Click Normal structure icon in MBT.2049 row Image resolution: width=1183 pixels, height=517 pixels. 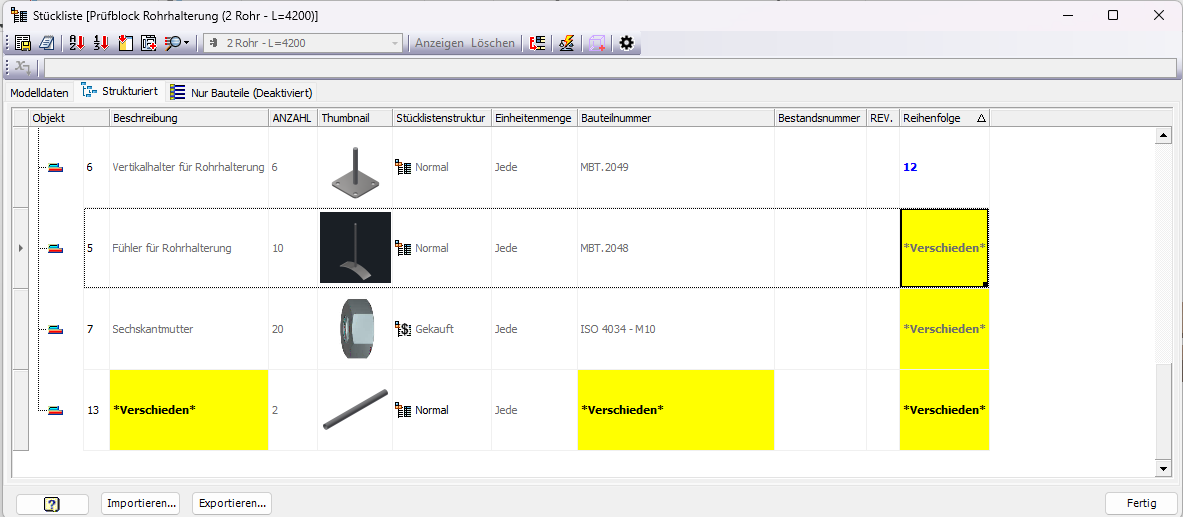click(403, 167)
